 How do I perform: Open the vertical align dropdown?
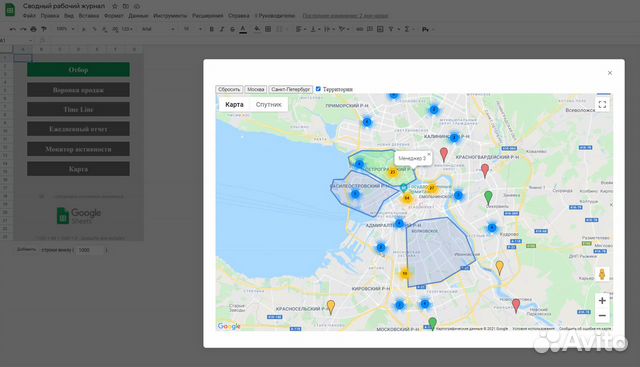click(x=315, y=29)
